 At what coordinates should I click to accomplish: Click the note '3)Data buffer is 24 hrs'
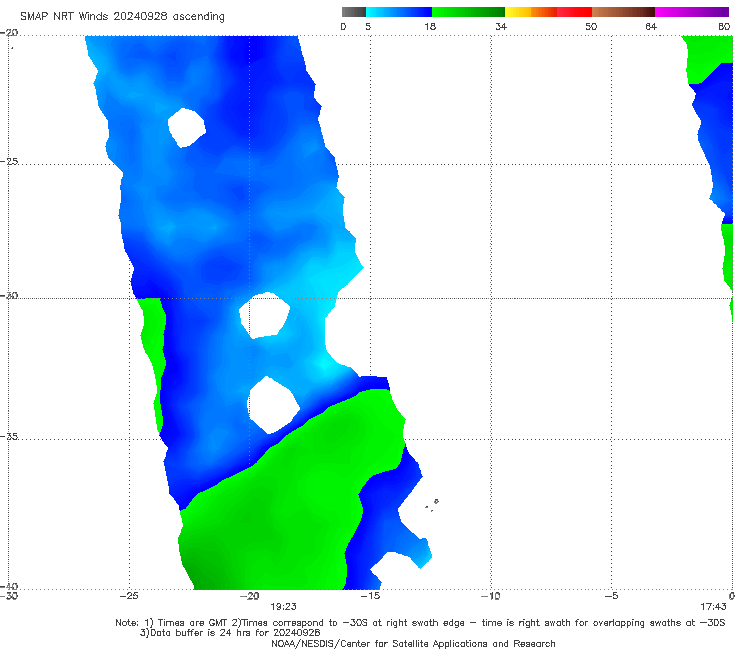(230, 633)
